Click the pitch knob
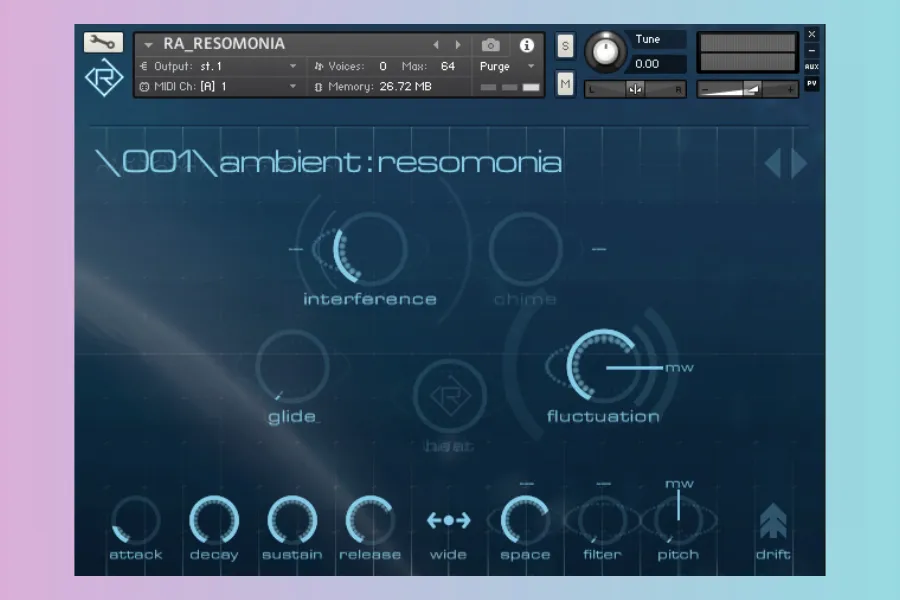This screenshot has height=600, width=900. (x=678, y=520)
